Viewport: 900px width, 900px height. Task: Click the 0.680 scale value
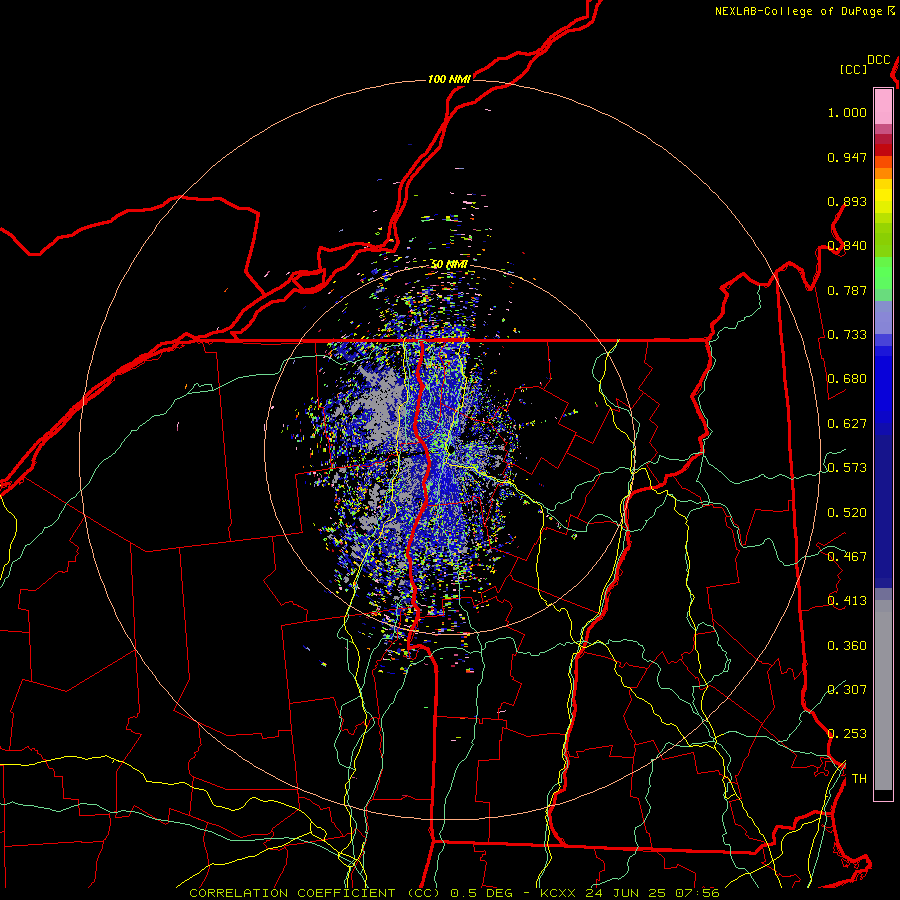point(847,379)
